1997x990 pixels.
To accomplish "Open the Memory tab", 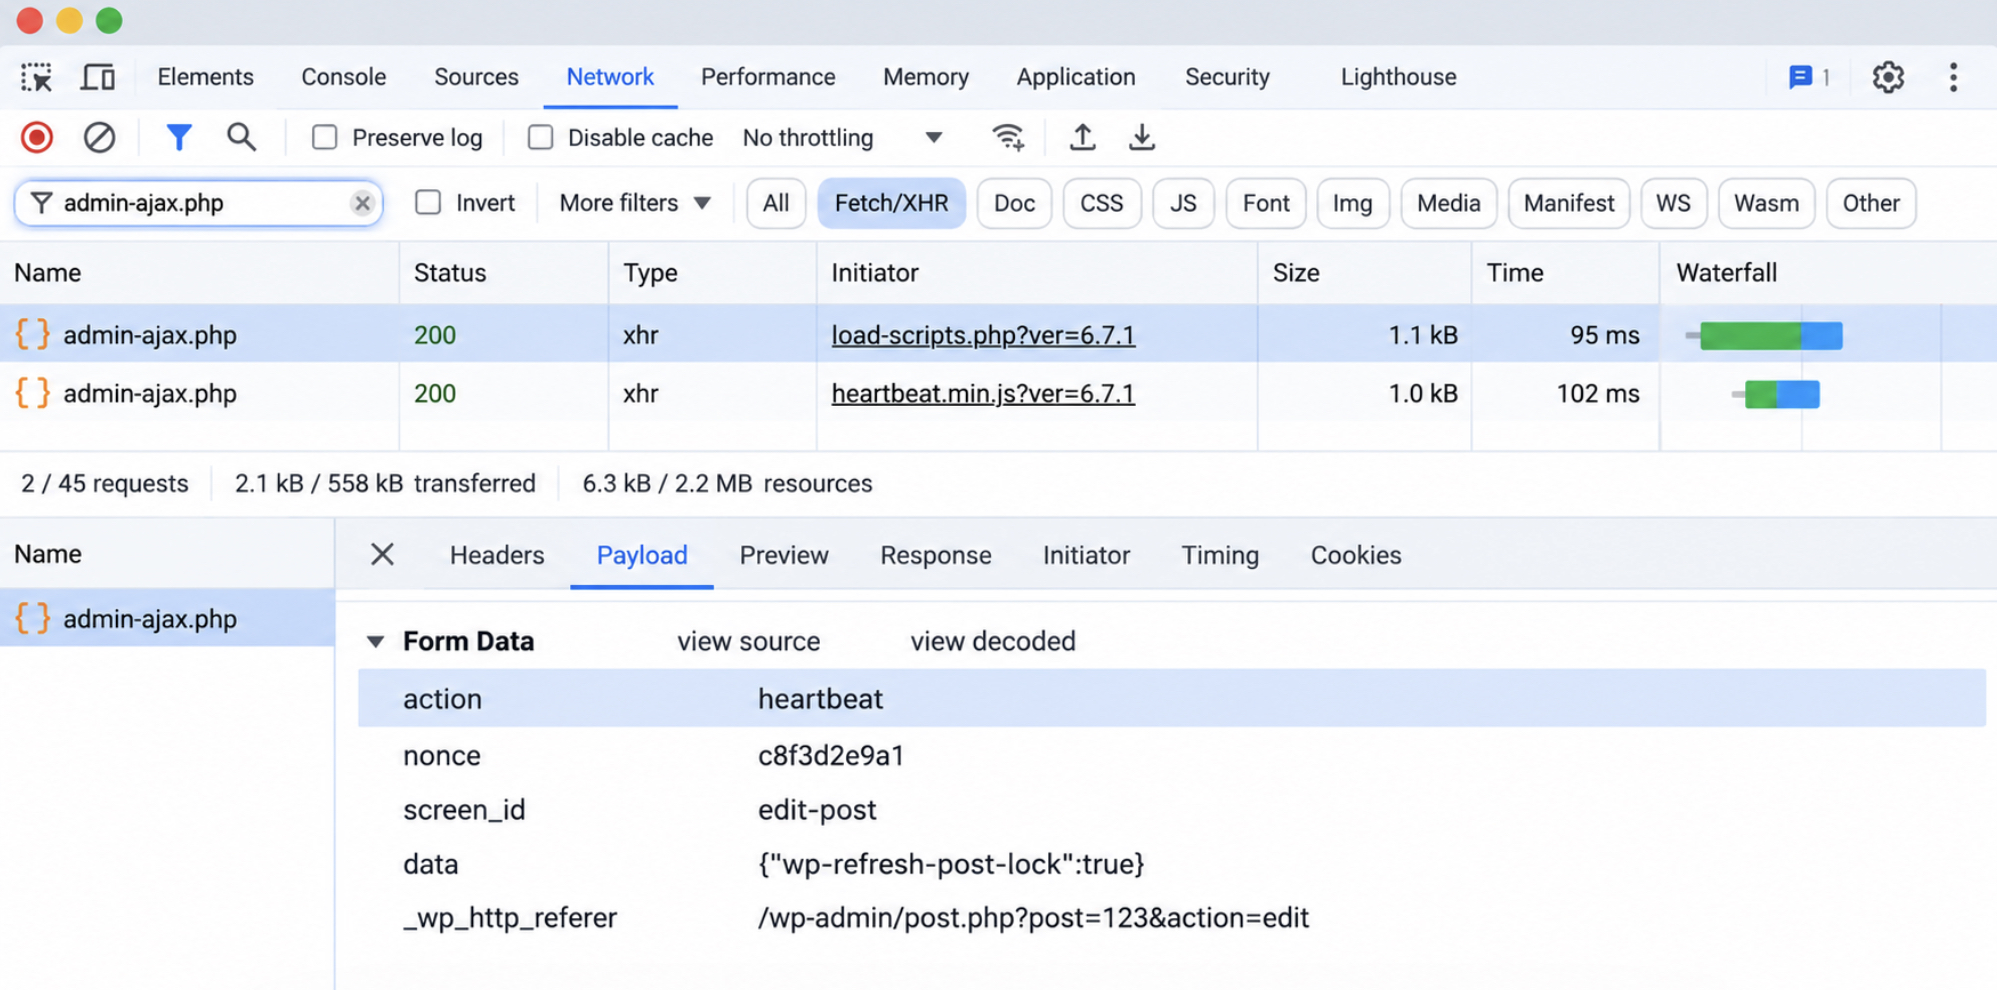I will (926, 77).
